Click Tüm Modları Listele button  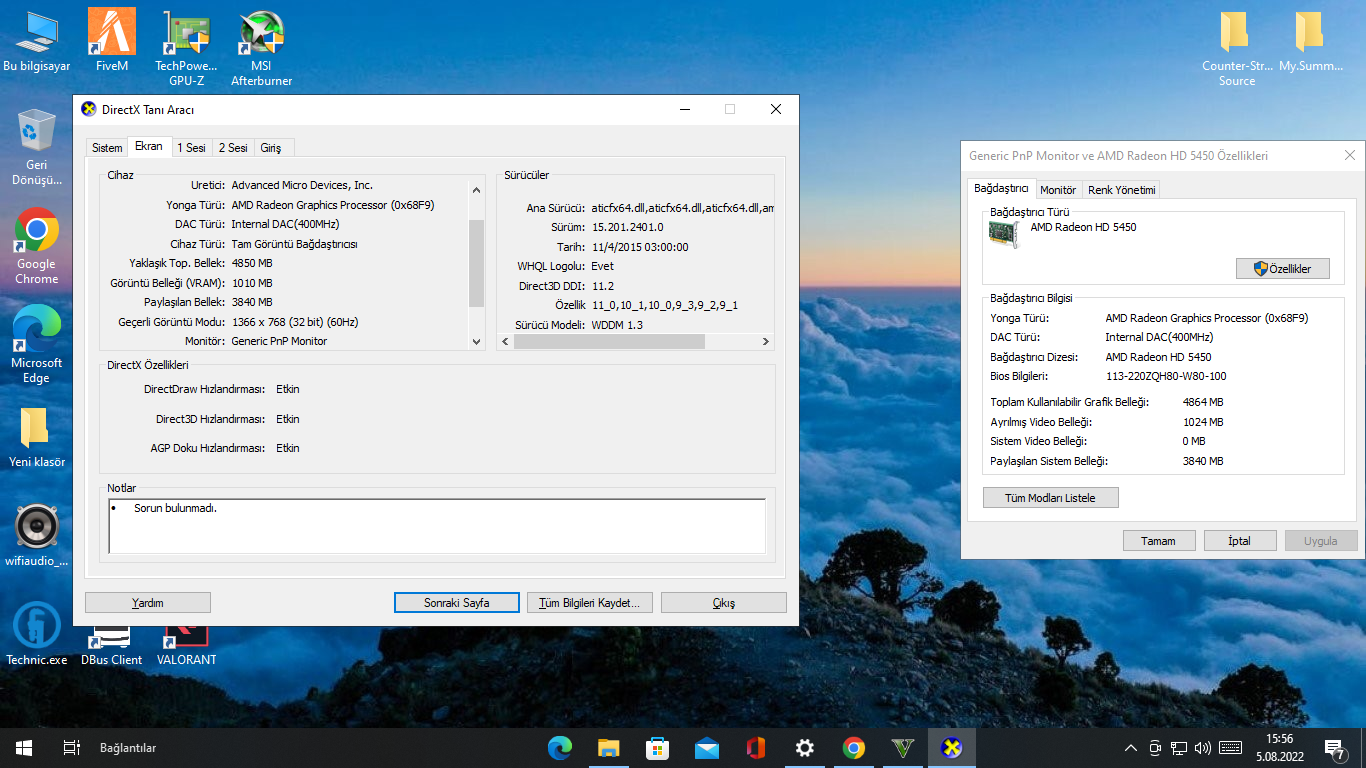click(x=1050, y=498)
